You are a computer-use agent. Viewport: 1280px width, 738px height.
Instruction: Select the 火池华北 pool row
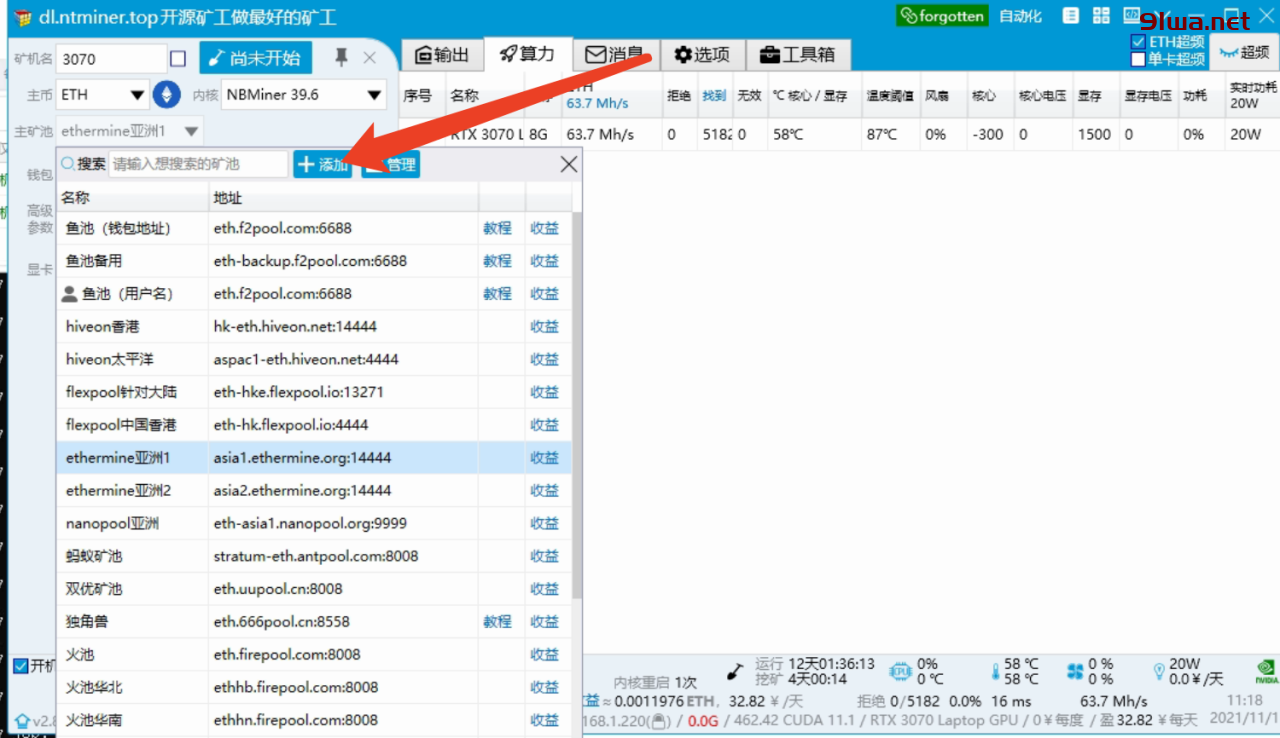pyautogui.click(x=314, y=688)
